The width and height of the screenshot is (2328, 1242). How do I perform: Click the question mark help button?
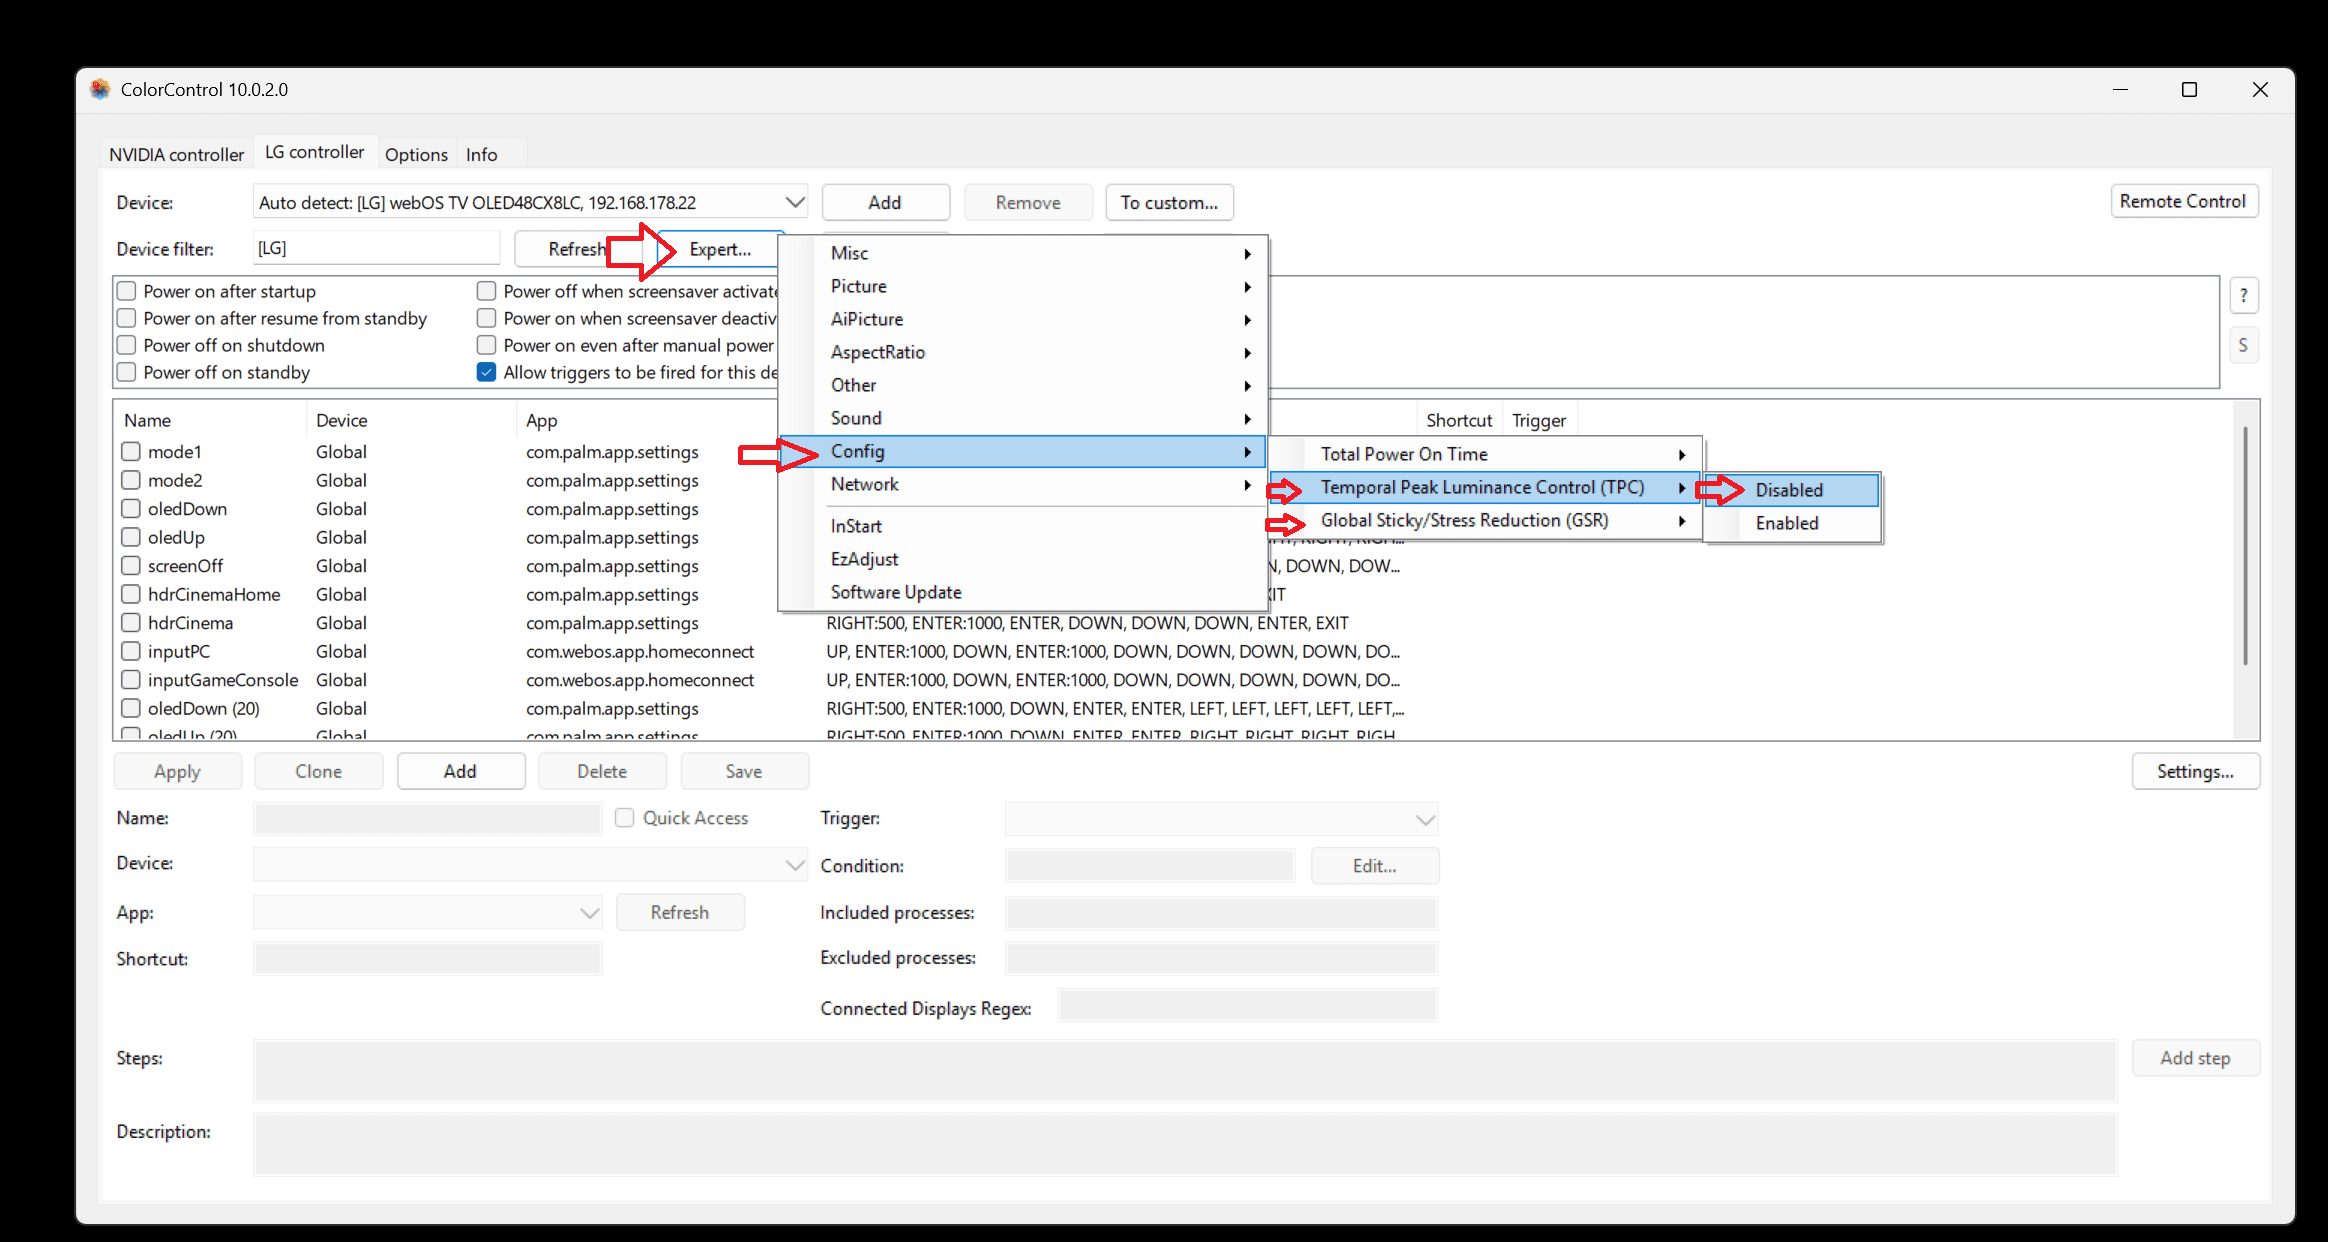[2243, 295]
